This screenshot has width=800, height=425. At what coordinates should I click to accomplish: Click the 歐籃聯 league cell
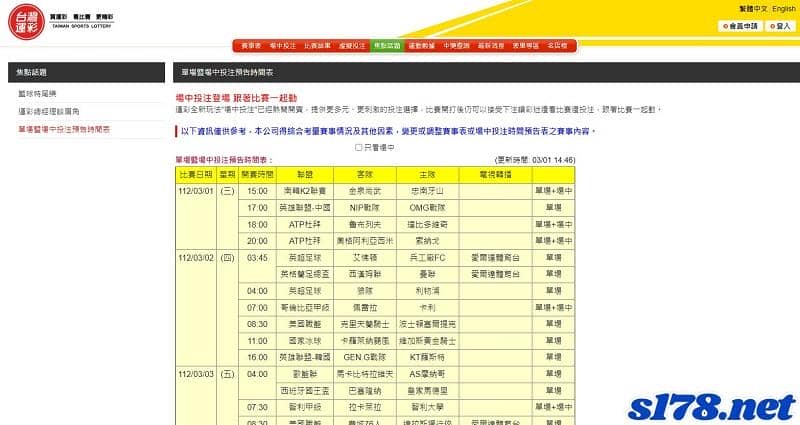[x=305, y=374]
